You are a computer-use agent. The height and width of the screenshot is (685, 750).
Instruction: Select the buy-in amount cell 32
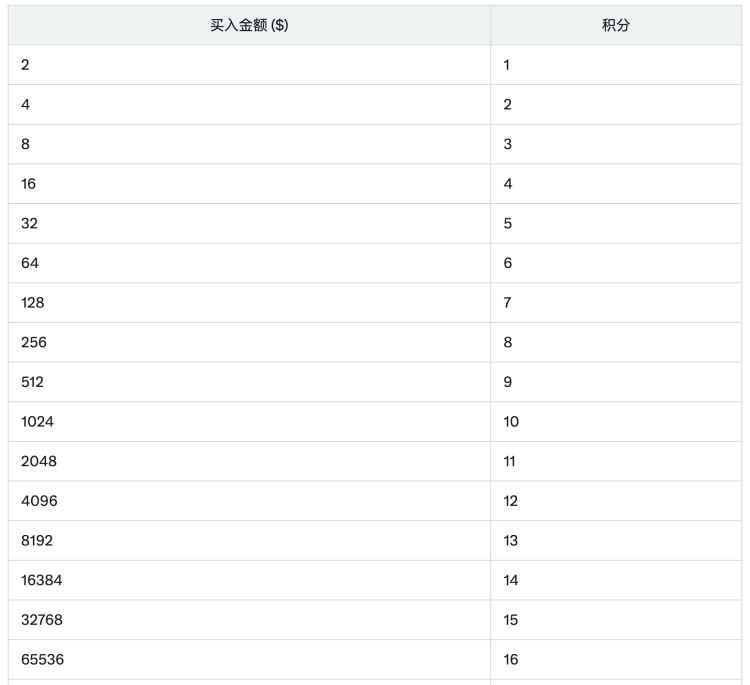[249, 224]
